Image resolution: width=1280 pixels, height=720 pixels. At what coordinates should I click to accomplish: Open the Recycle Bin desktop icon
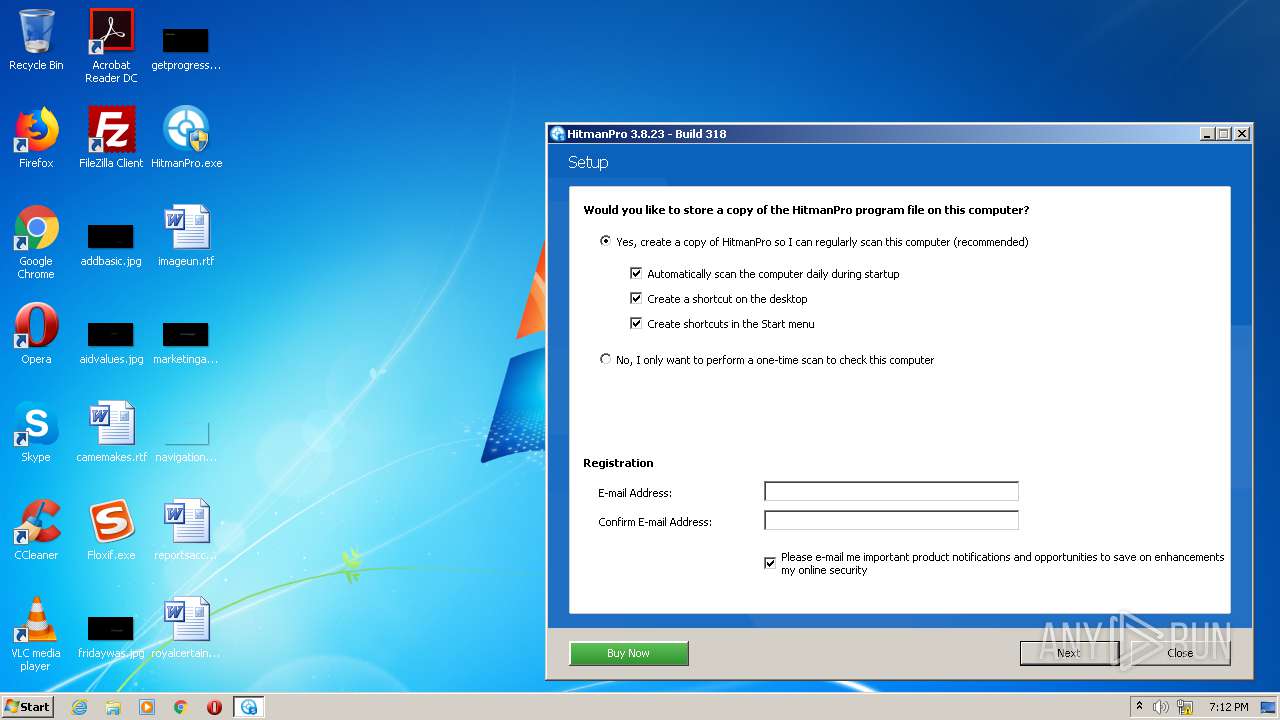36,40
